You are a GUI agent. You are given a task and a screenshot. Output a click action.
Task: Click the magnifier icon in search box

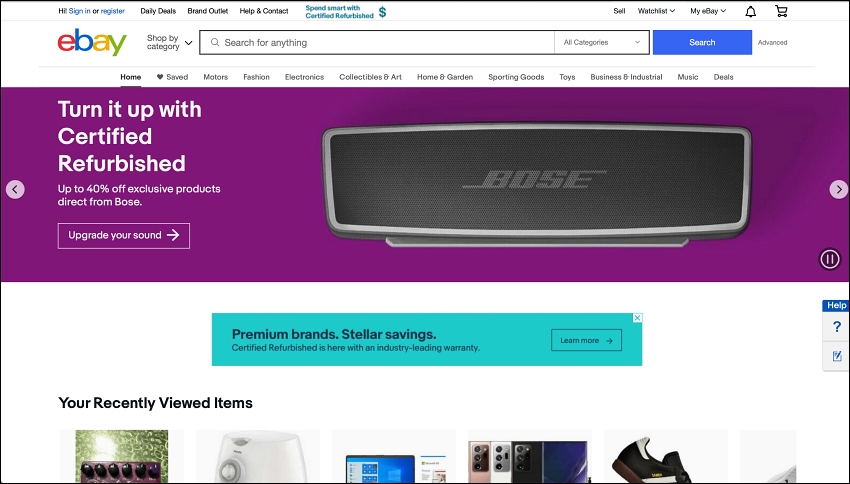tap(215, 42)
